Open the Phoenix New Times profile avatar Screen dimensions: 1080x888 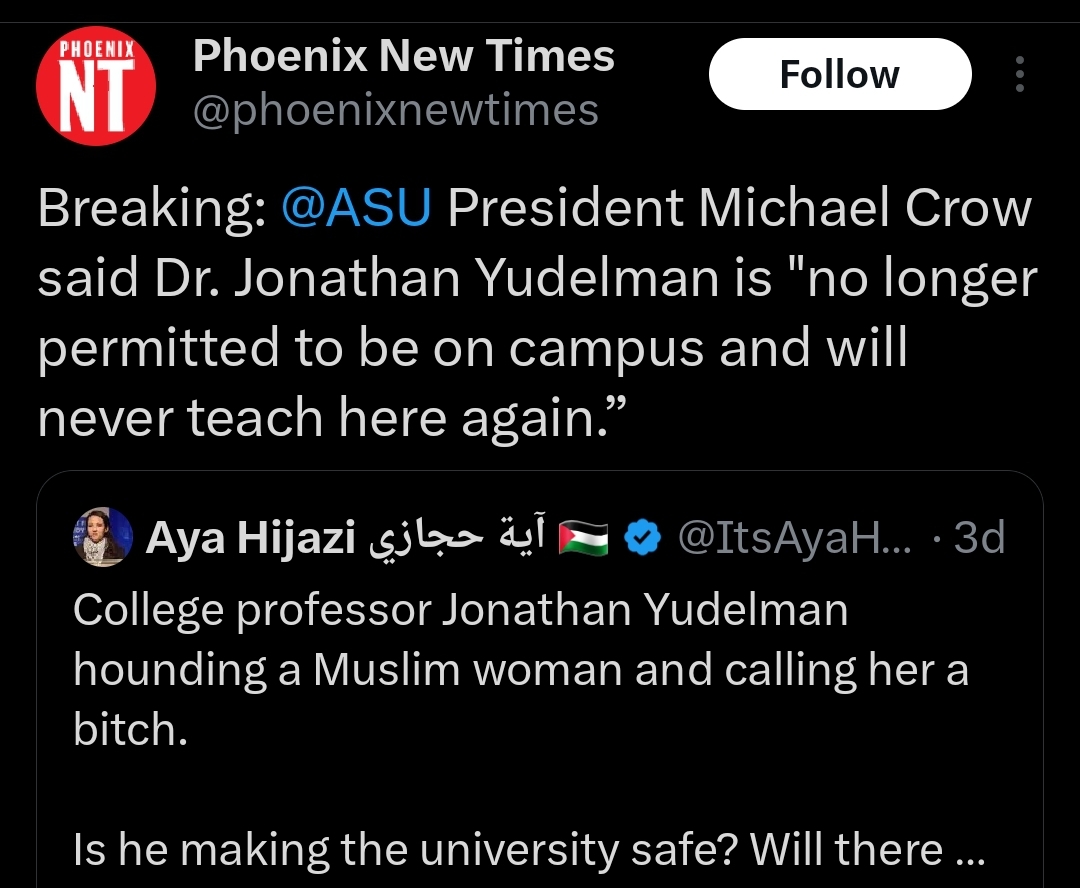click(x=96, y=85)
